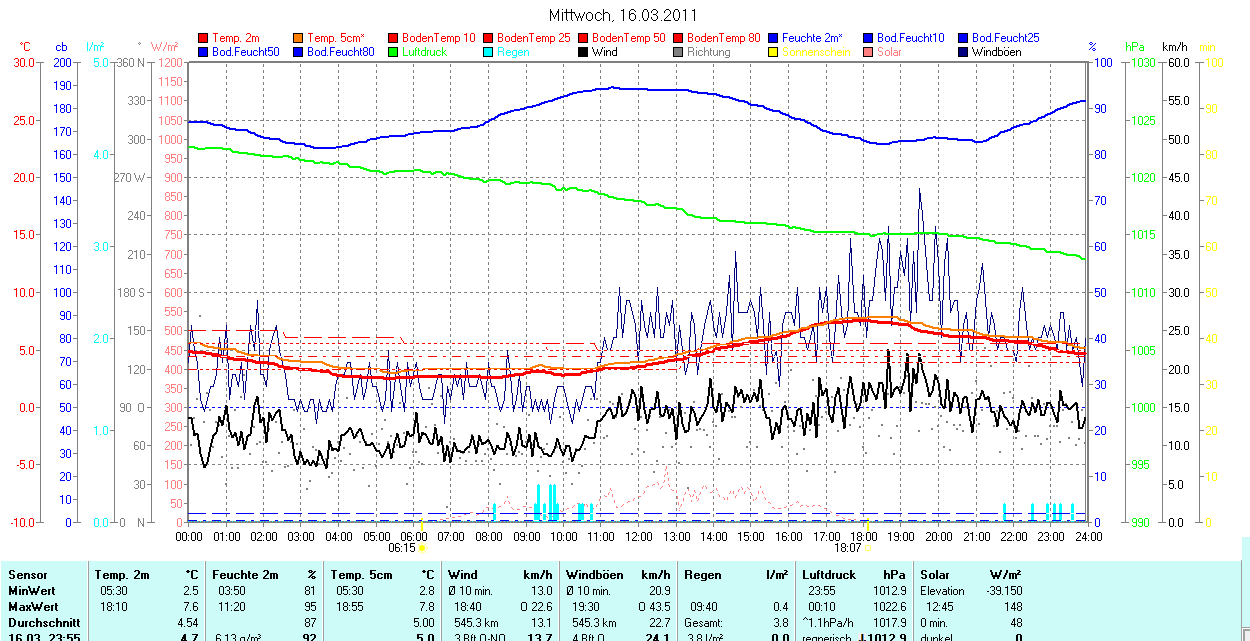
Task: Click the orange Temp. 5cm legend square
Action: (x=299, y=38)
